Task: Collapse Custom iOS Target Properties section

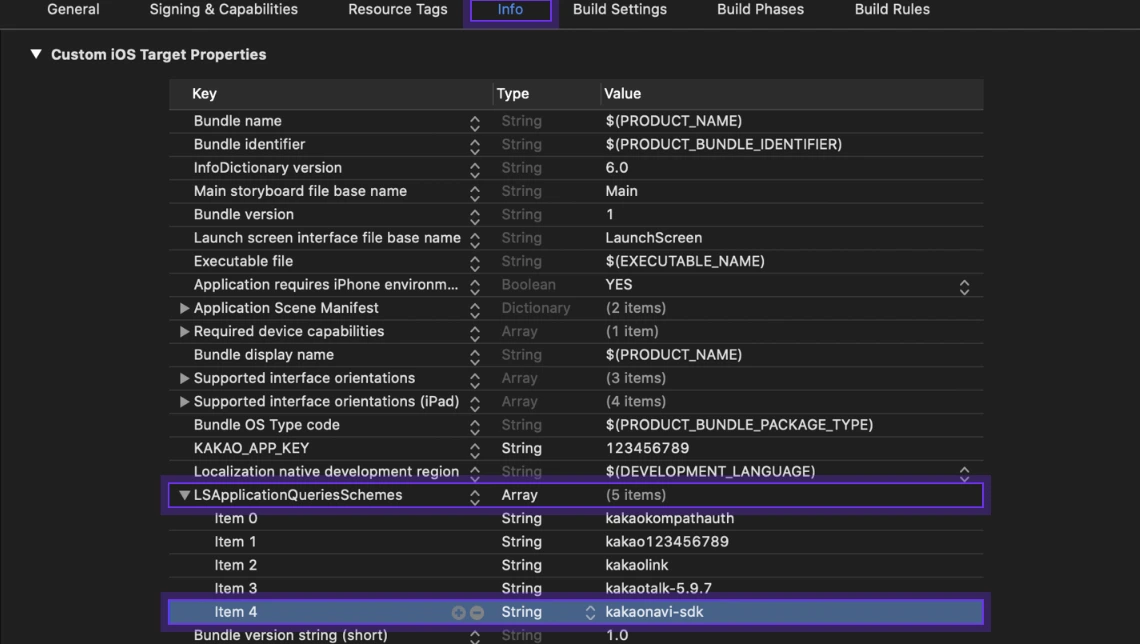Action: coord(36,54)
